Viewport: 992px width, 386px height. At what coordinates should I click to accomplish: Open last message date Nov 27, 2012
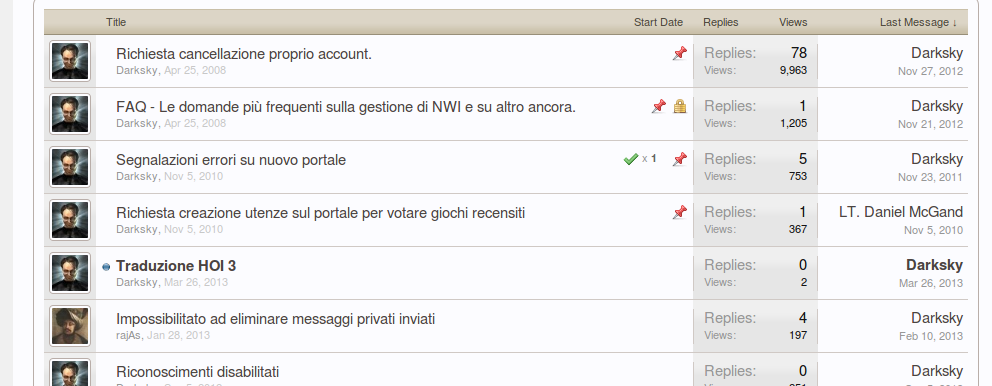[930, 72]
